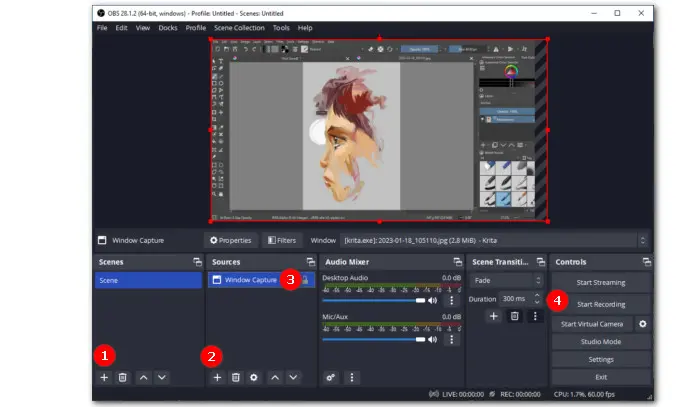Undock the Controls panel
The width and height of the screenshot is (700, 407).
coord(646,262)
